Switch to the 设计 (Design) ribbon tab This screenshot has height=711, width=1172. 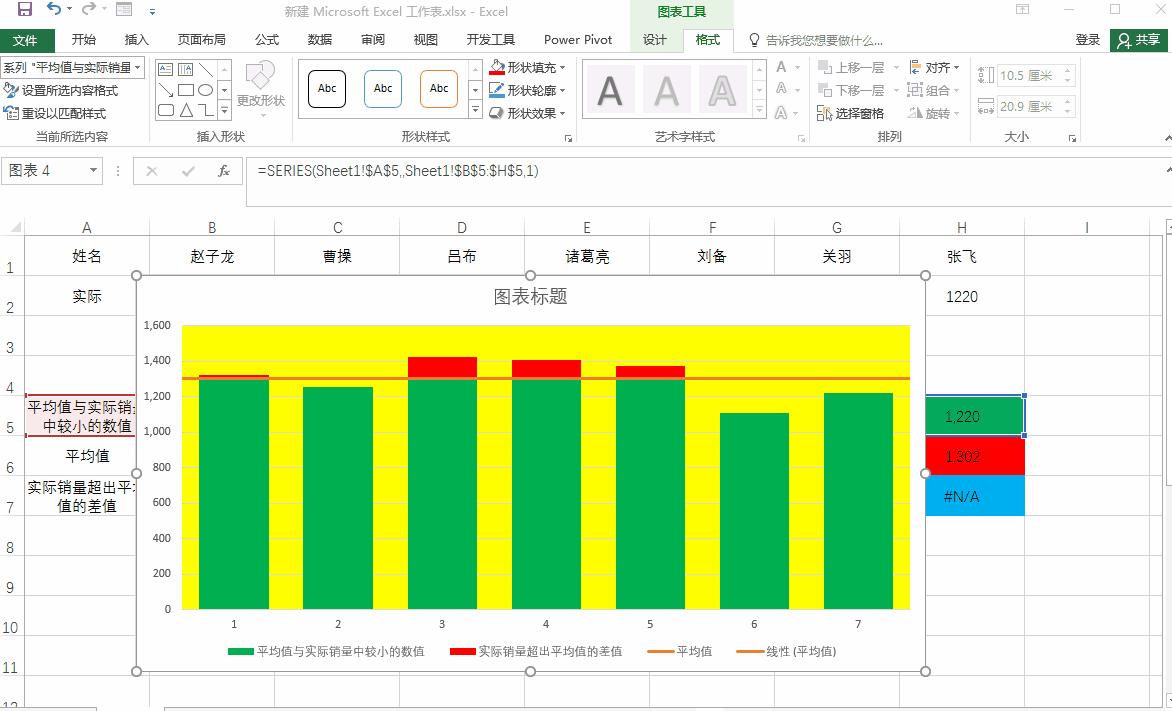[x=655, y=40]
